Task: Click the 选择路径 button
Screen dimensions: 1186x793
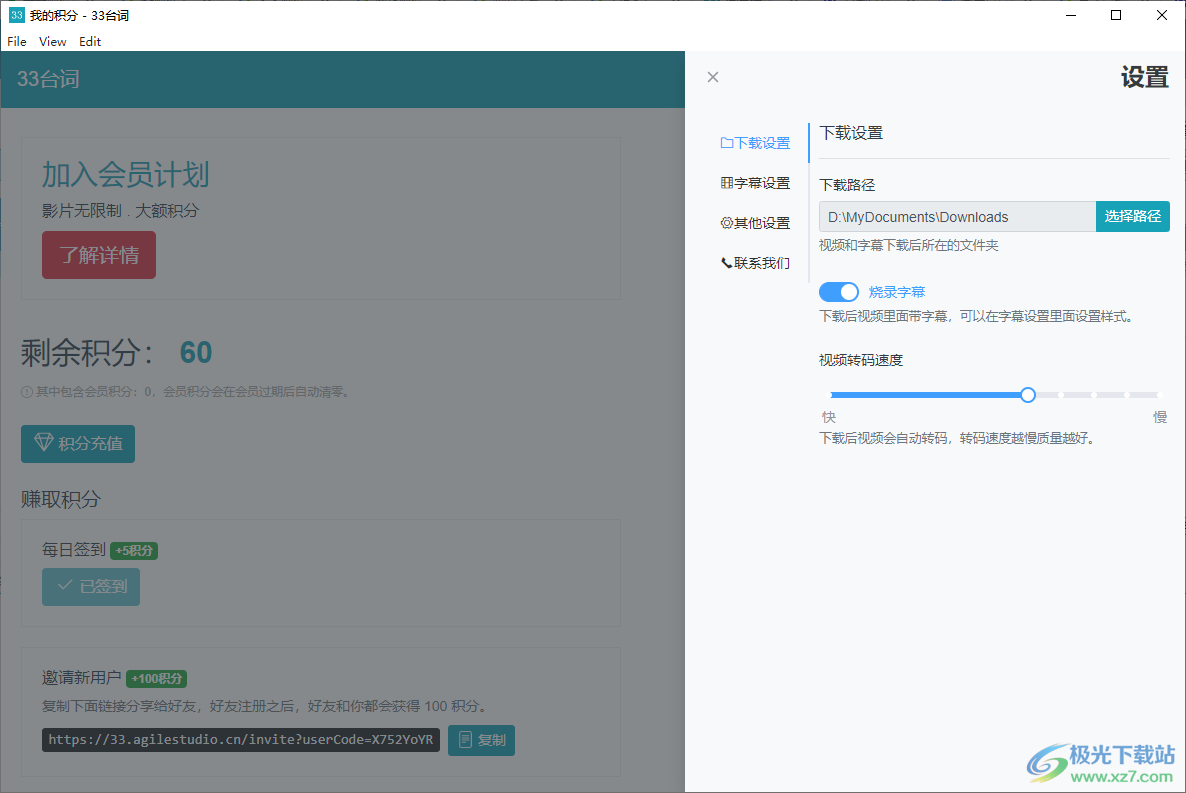Action: (x=1132, y=216)
